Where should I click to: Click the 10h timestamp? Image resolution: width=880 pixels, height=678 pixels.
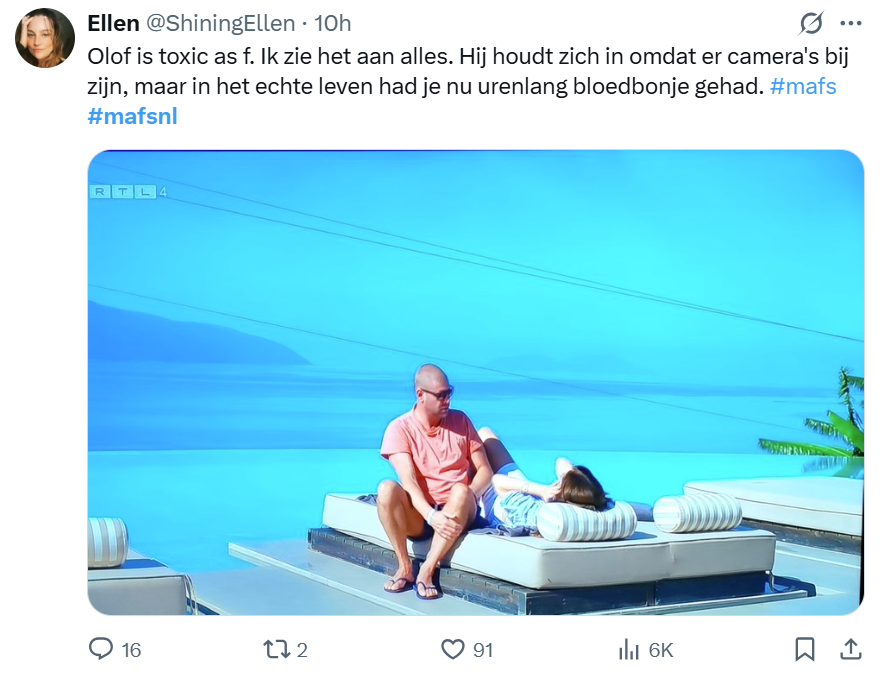coord(333,23)
